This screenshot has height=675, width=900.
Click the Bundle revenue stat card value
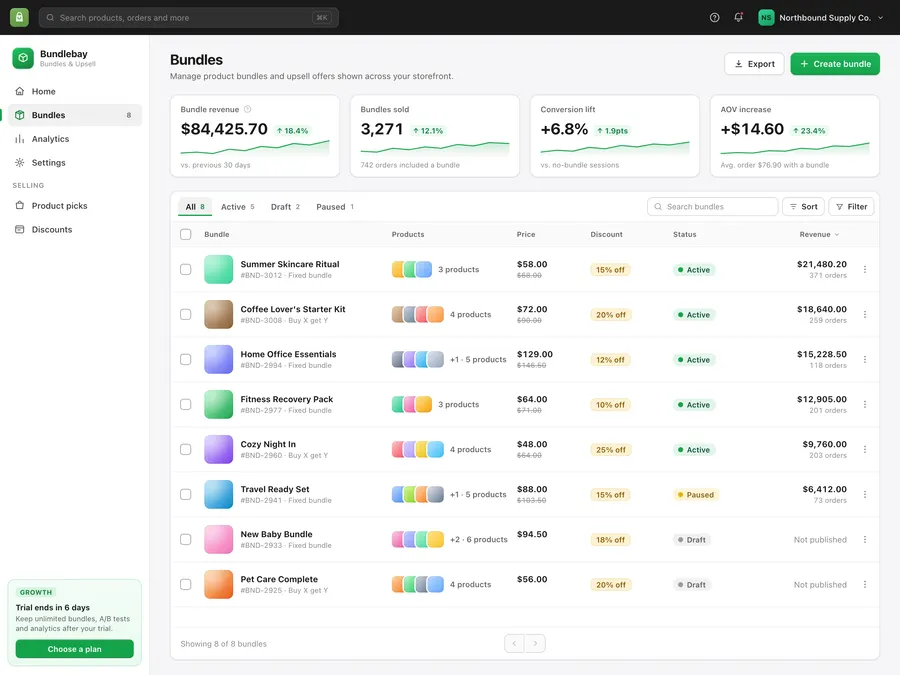coord(224,129)
